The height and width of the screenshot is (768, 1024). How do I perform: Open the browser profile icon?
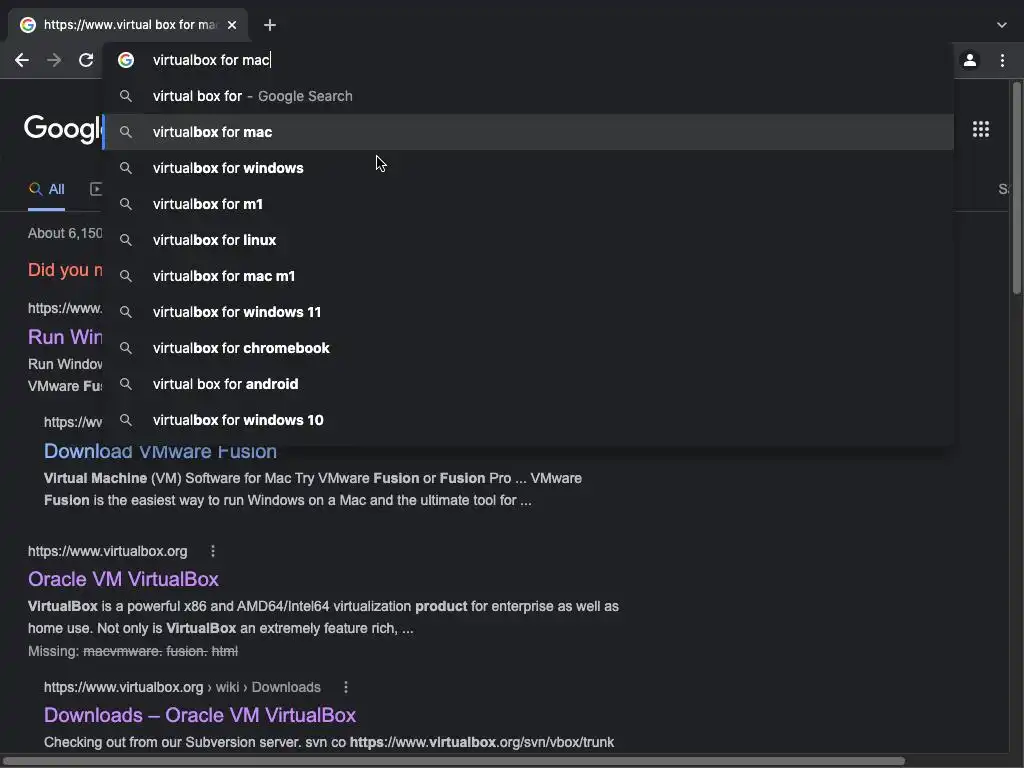click(x=970, y=60)
